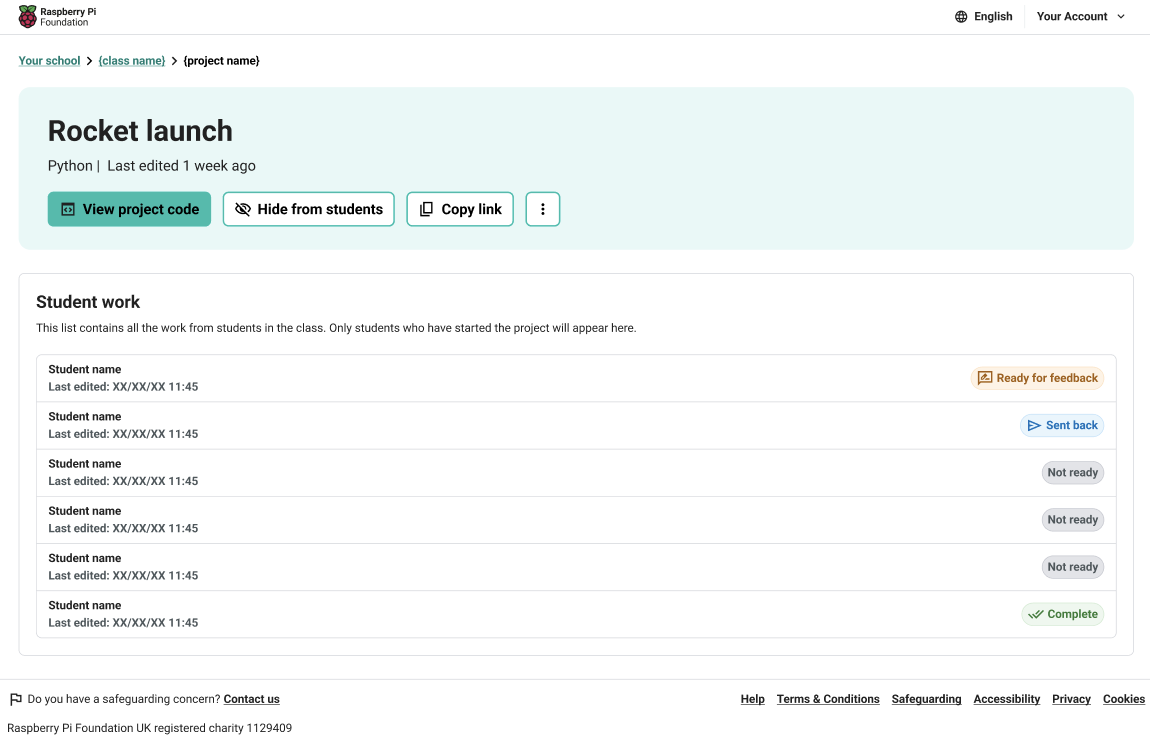Open the Terms & Conditions footer link
This screenshot has width=1150, height=742.
pos(828,699)
